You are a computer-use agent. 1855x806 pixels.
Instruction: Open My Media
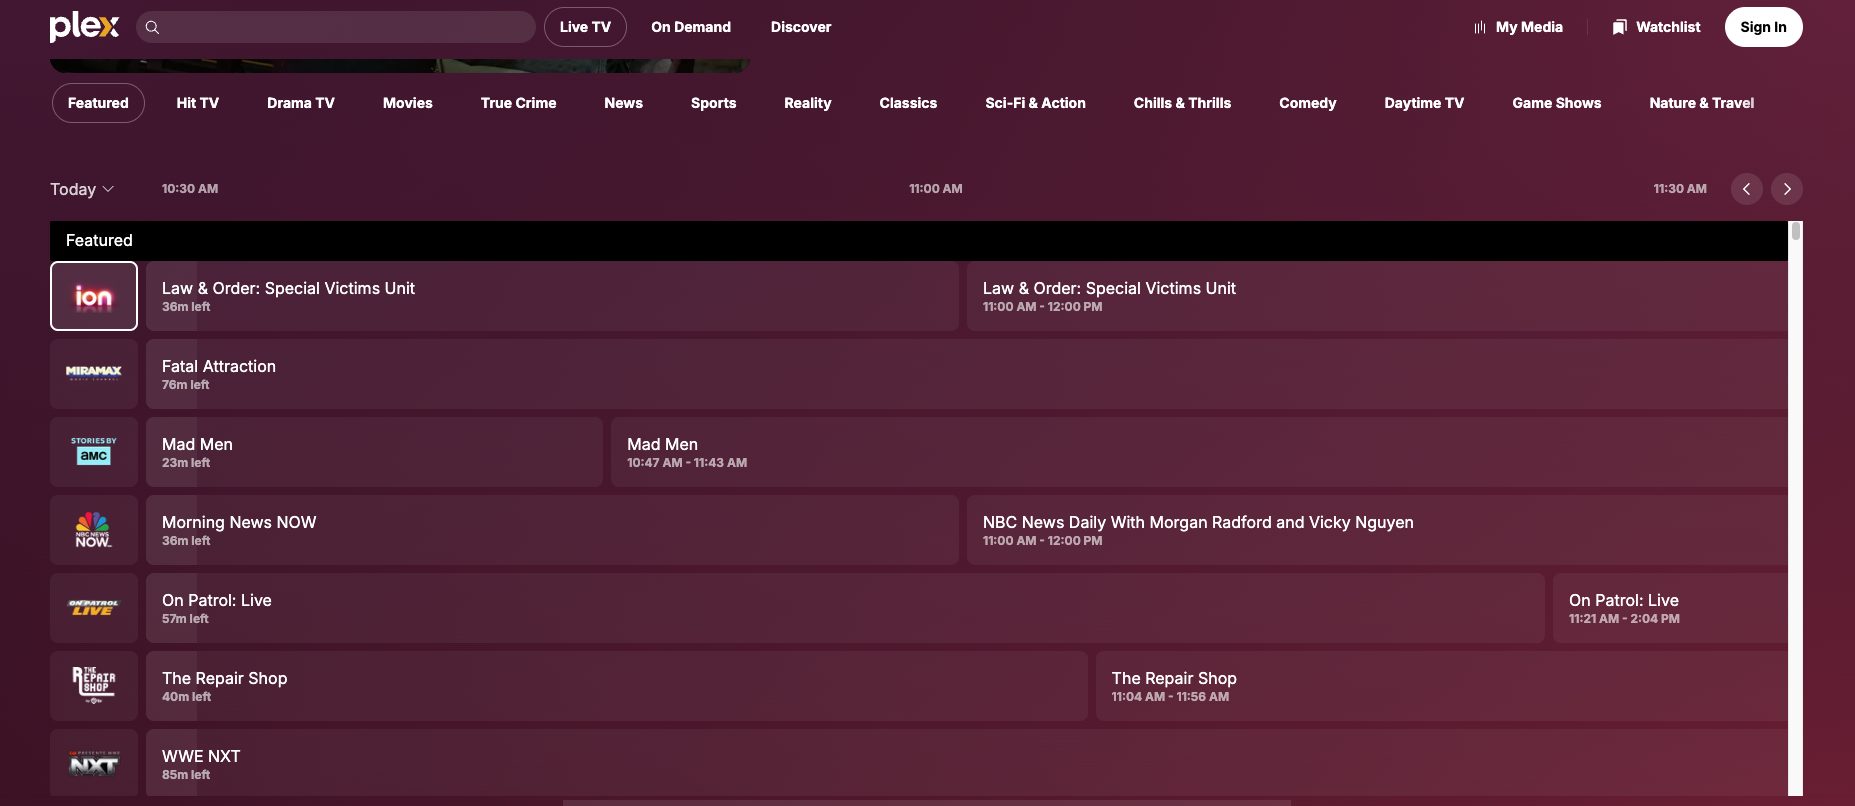(1518, 27)
